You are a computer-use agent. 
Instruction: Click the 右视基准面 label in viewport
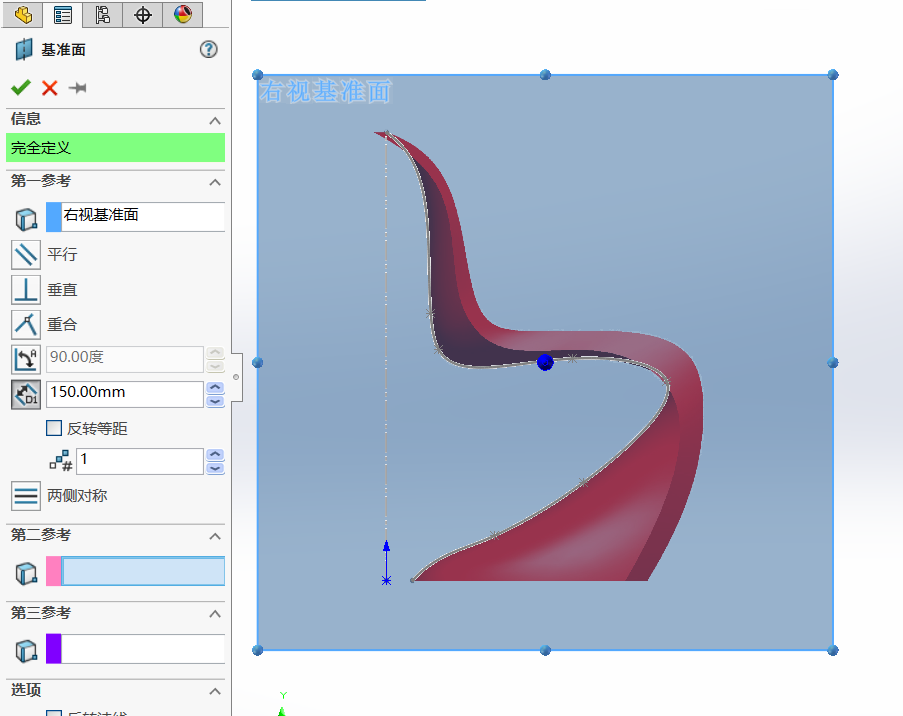(325, 92)
